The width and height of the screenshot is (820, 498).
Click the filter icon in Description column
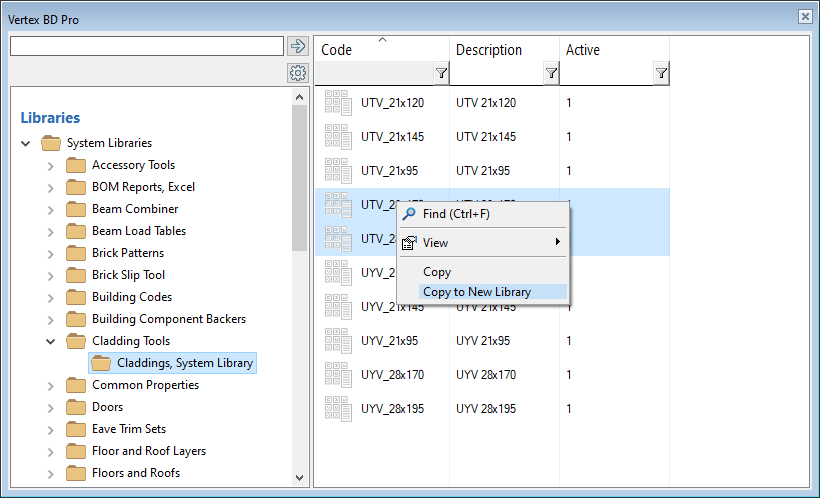(551, 73)
